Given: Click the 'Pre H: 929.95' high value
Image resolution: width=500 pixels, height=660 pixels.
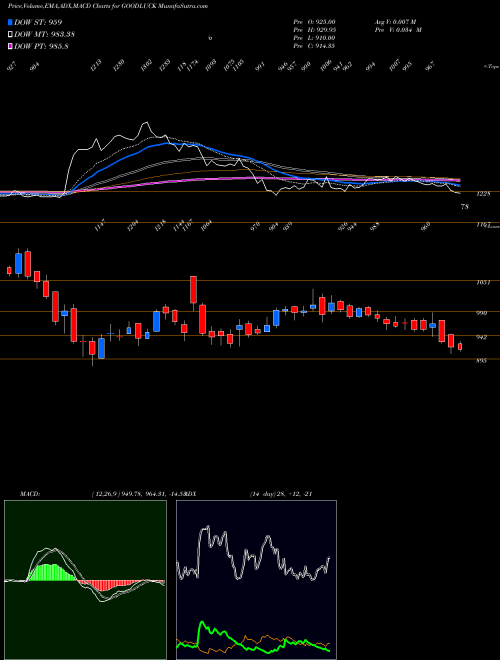Looking at the screenshot, I should tap(314, 30).
